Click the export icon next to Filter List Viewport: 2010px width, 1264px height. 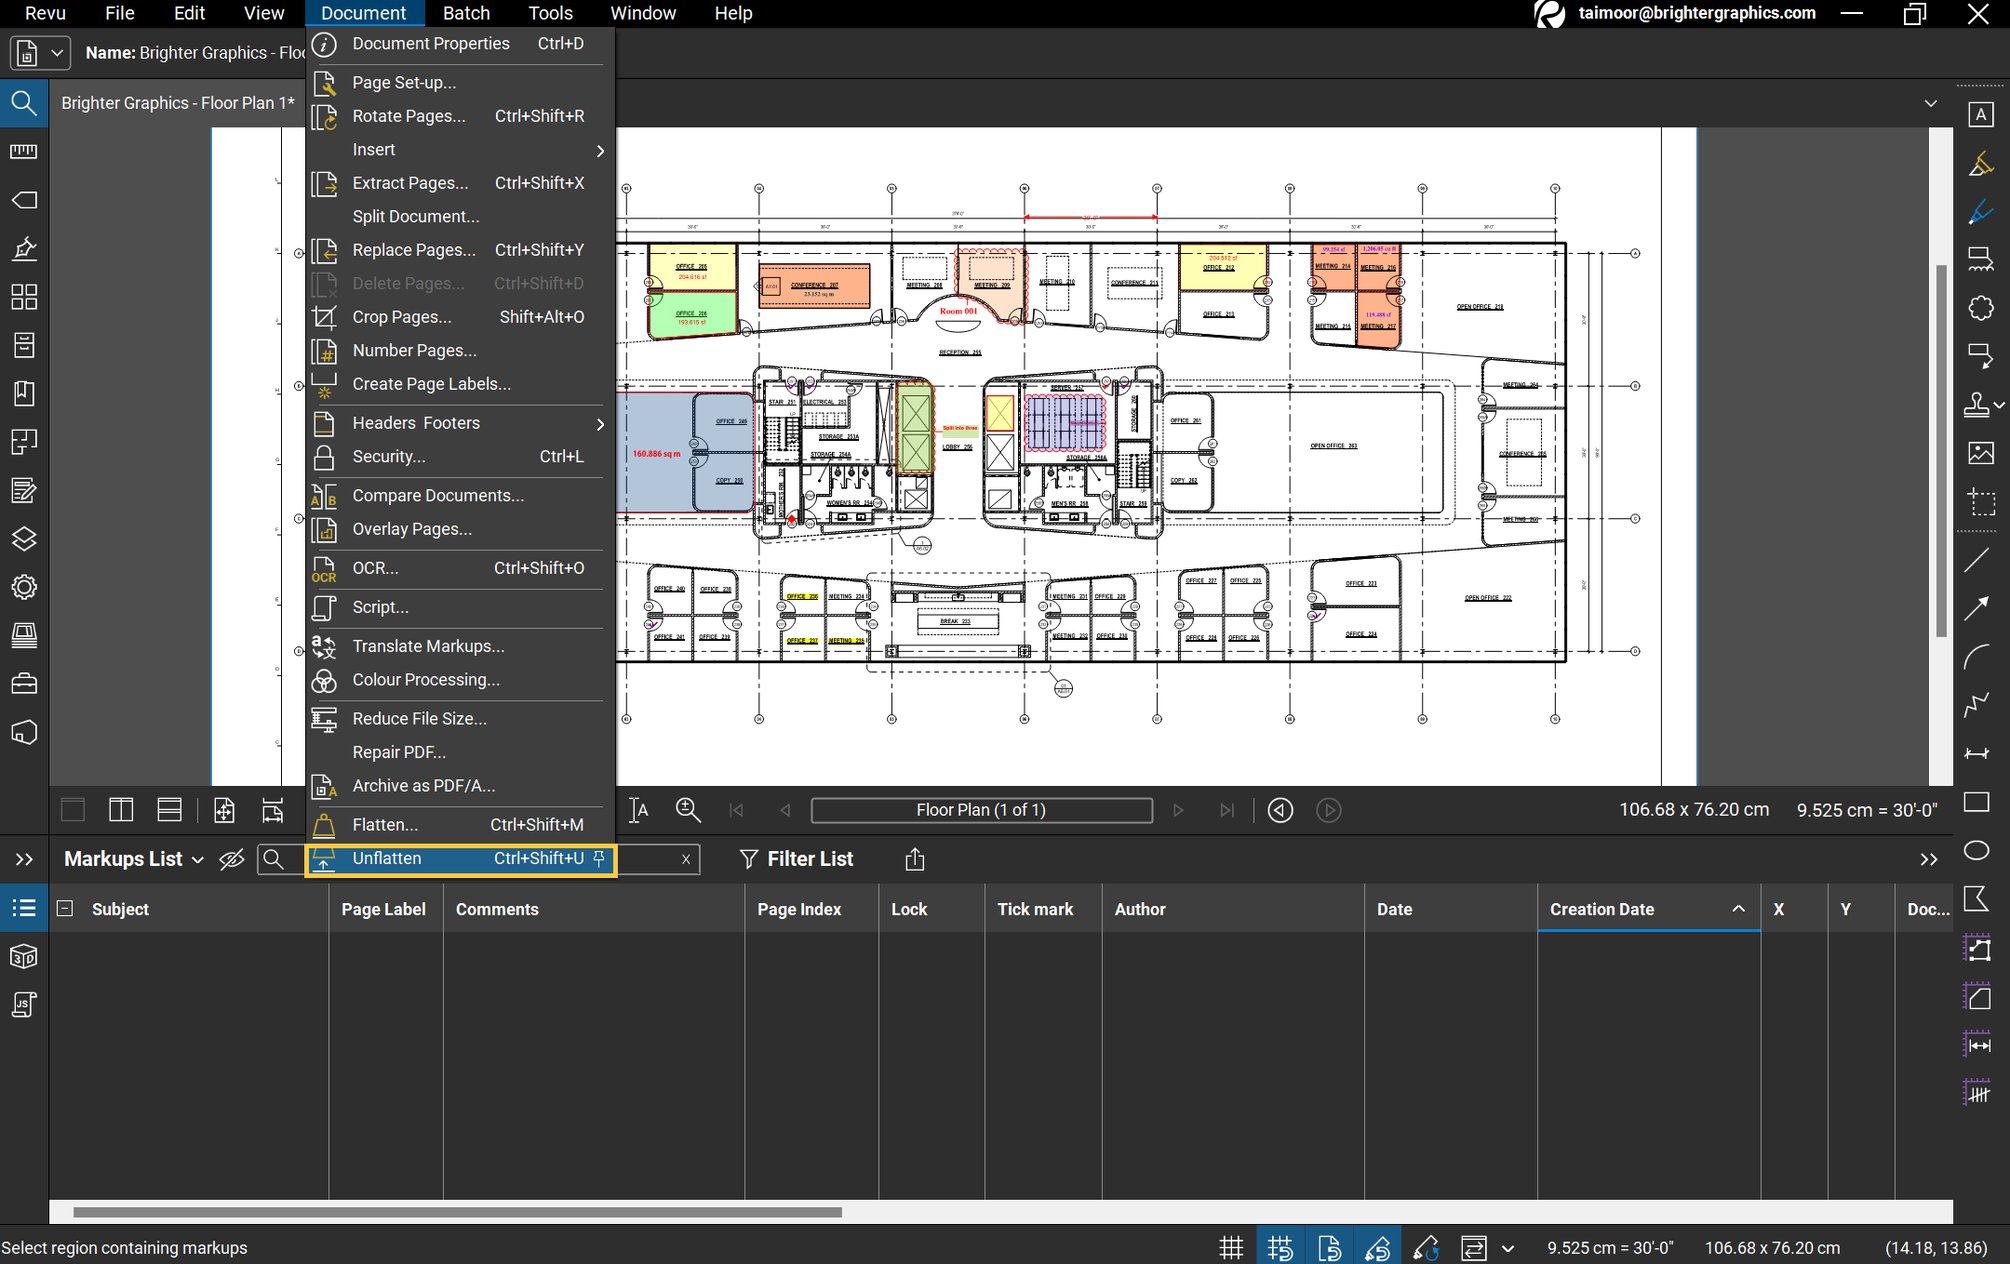(914, 859)
